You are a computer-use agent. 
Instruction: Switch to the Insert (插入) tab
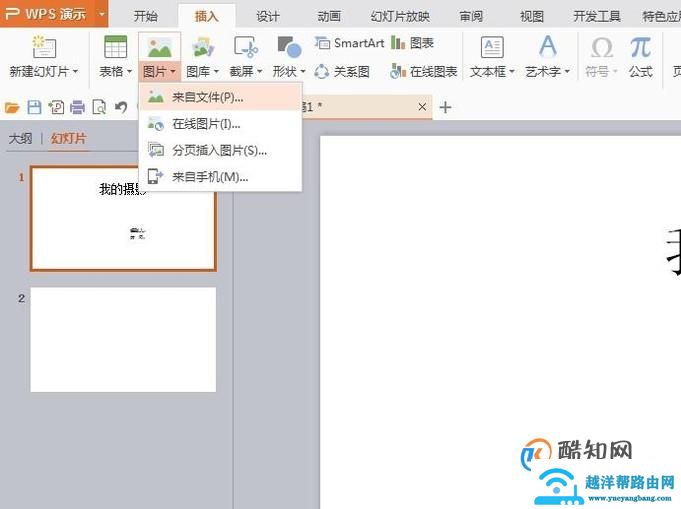206,16
